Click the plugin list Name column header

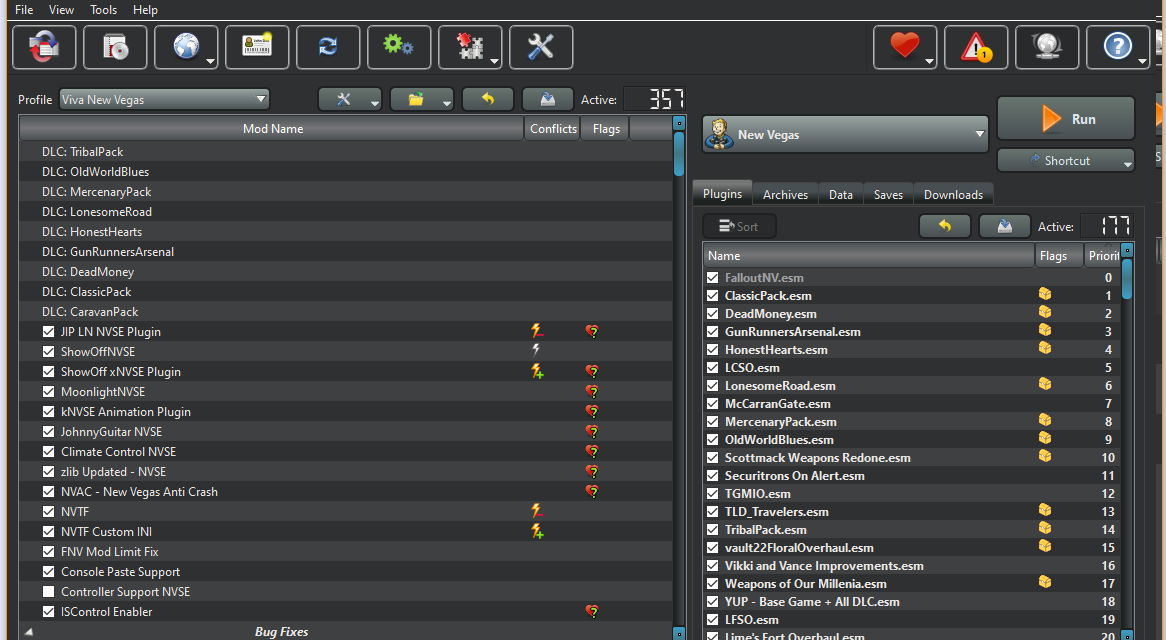coord(869,256)
